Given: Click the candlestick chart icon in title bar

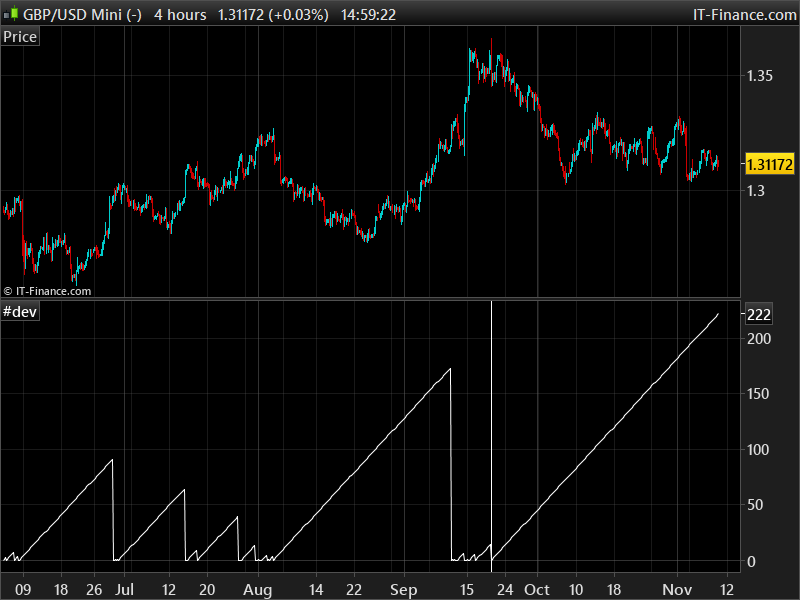Looking at the screenshot, I should click(x=11, y=14).
